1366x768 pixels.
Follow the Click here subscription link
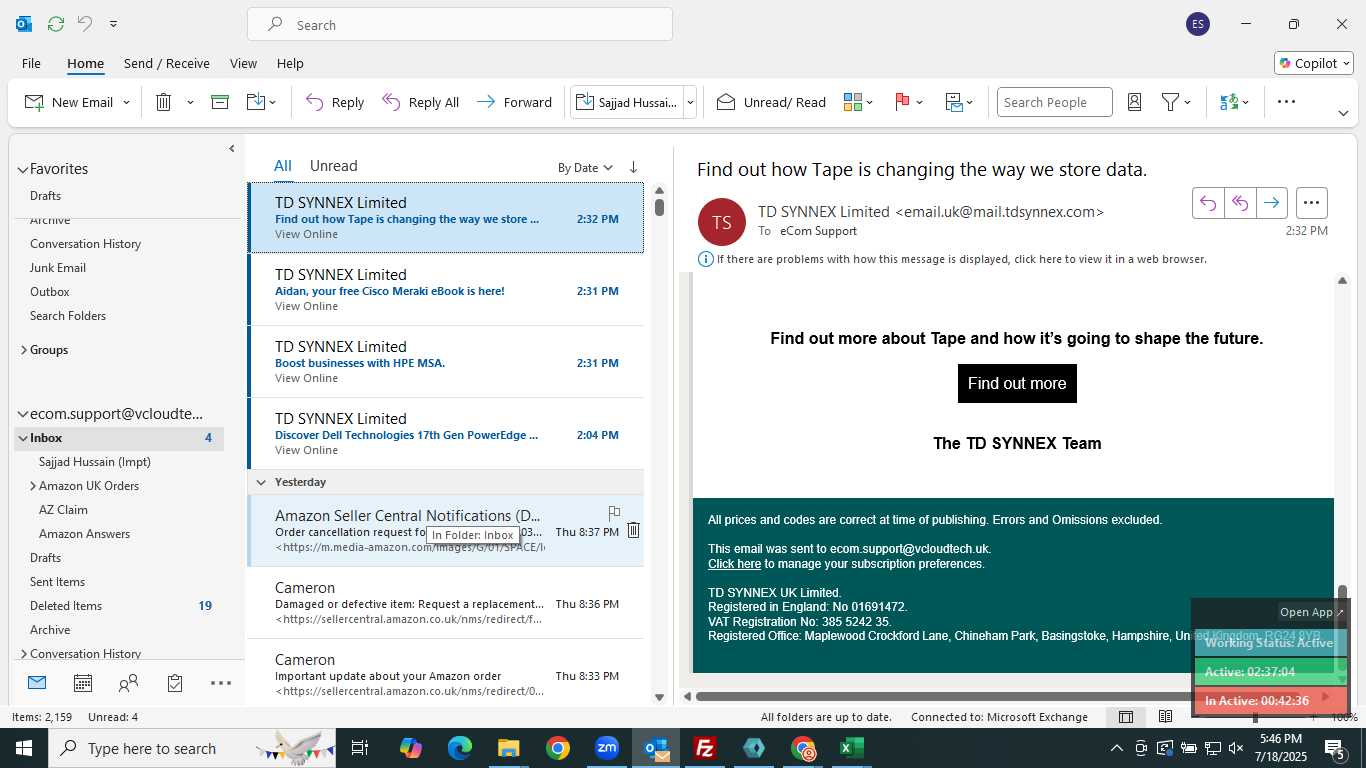(x=735, y=564)
